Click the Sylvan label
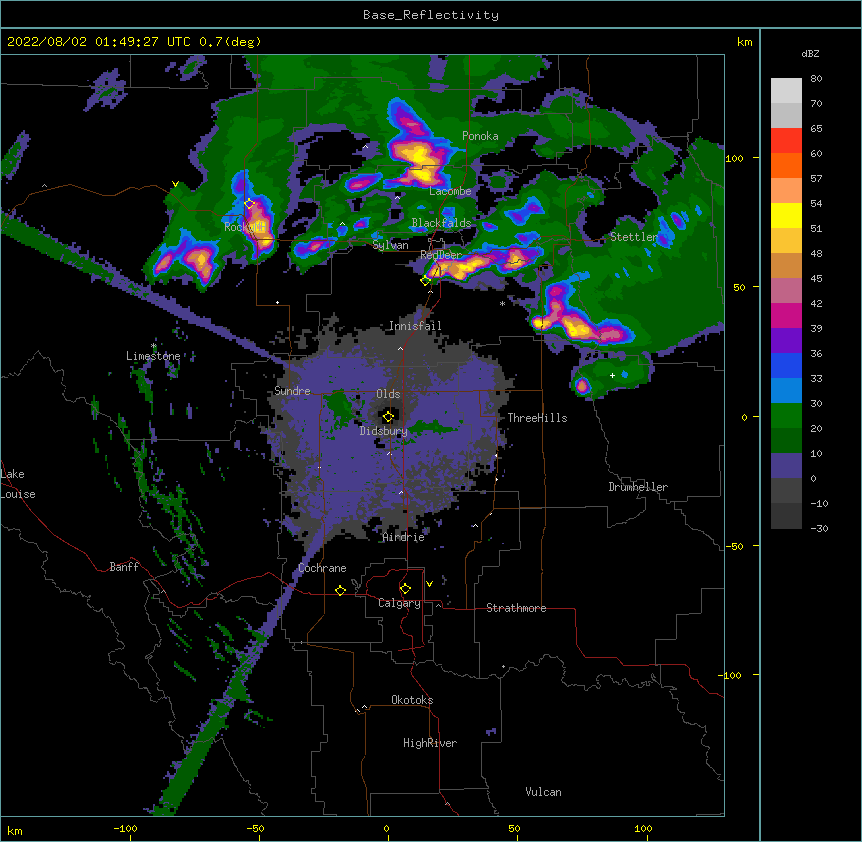The width and height of the screenshot is (862, 842). coord(390,245)
